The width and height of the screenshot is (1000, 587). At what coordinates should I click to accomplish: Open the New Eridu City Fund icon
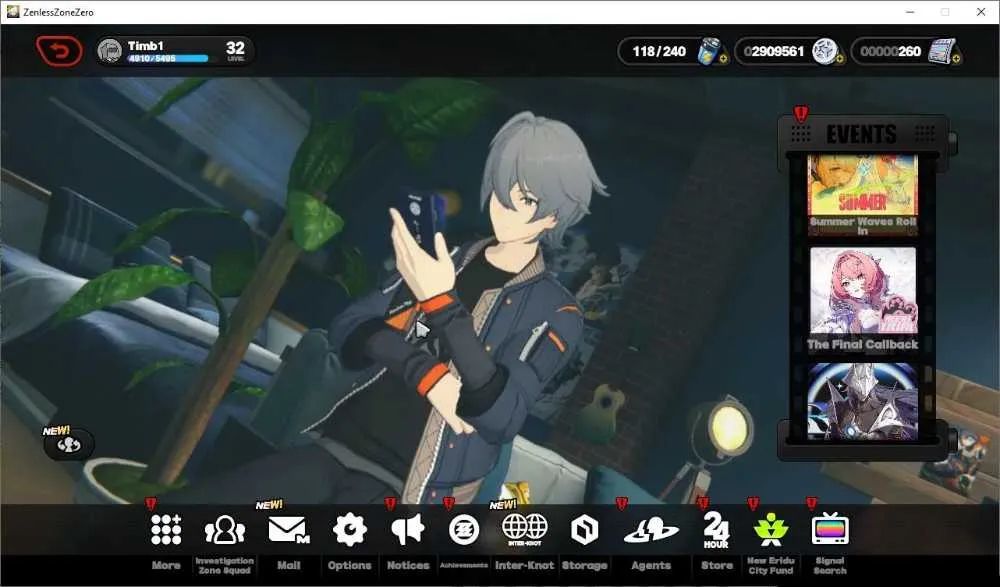770,530
